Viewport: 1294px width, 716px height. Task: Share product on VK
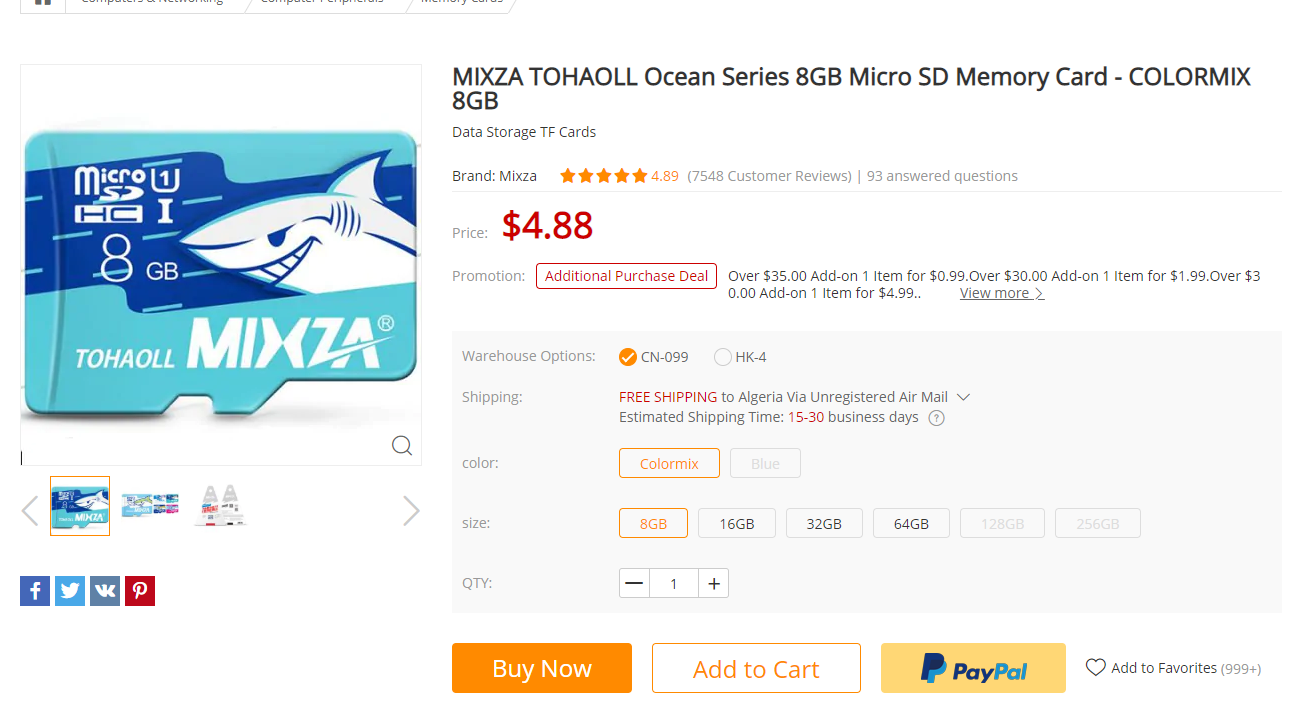[x=105, y=590]
